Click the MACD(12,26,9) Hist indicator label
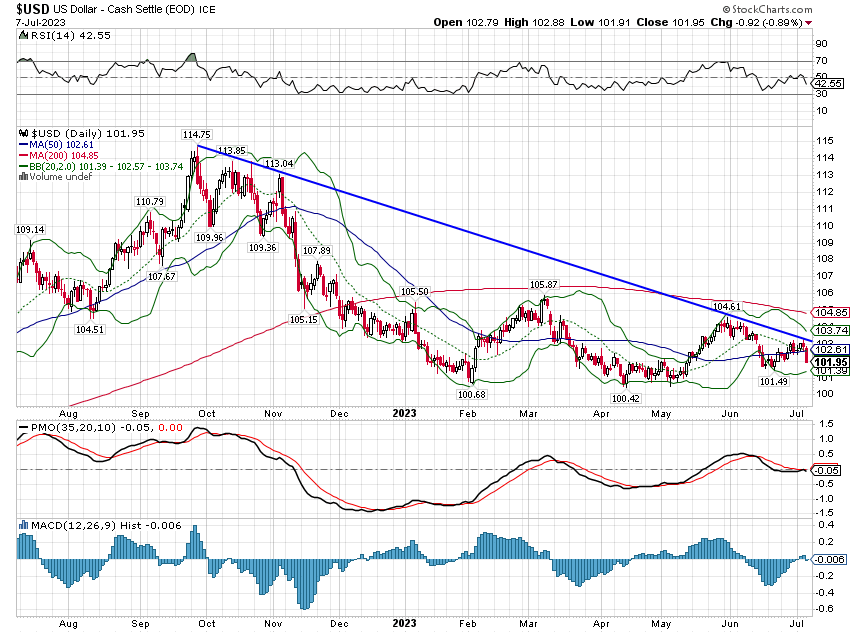Viewport: 850px width, 633px height. point(70,525)
